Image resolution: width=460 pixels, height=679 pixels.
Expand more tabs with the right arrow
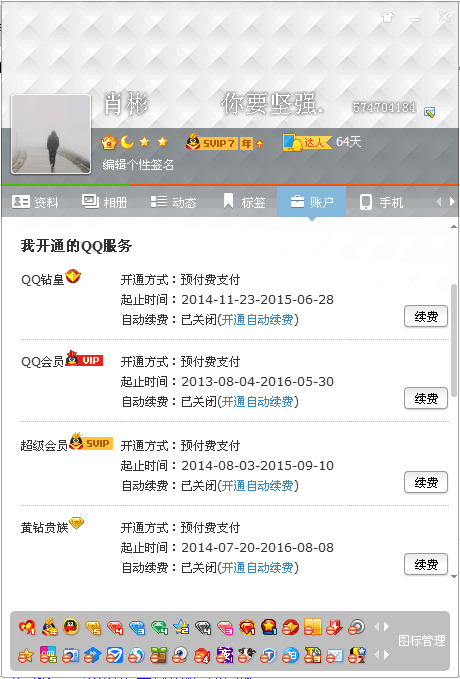pos(453,202)
